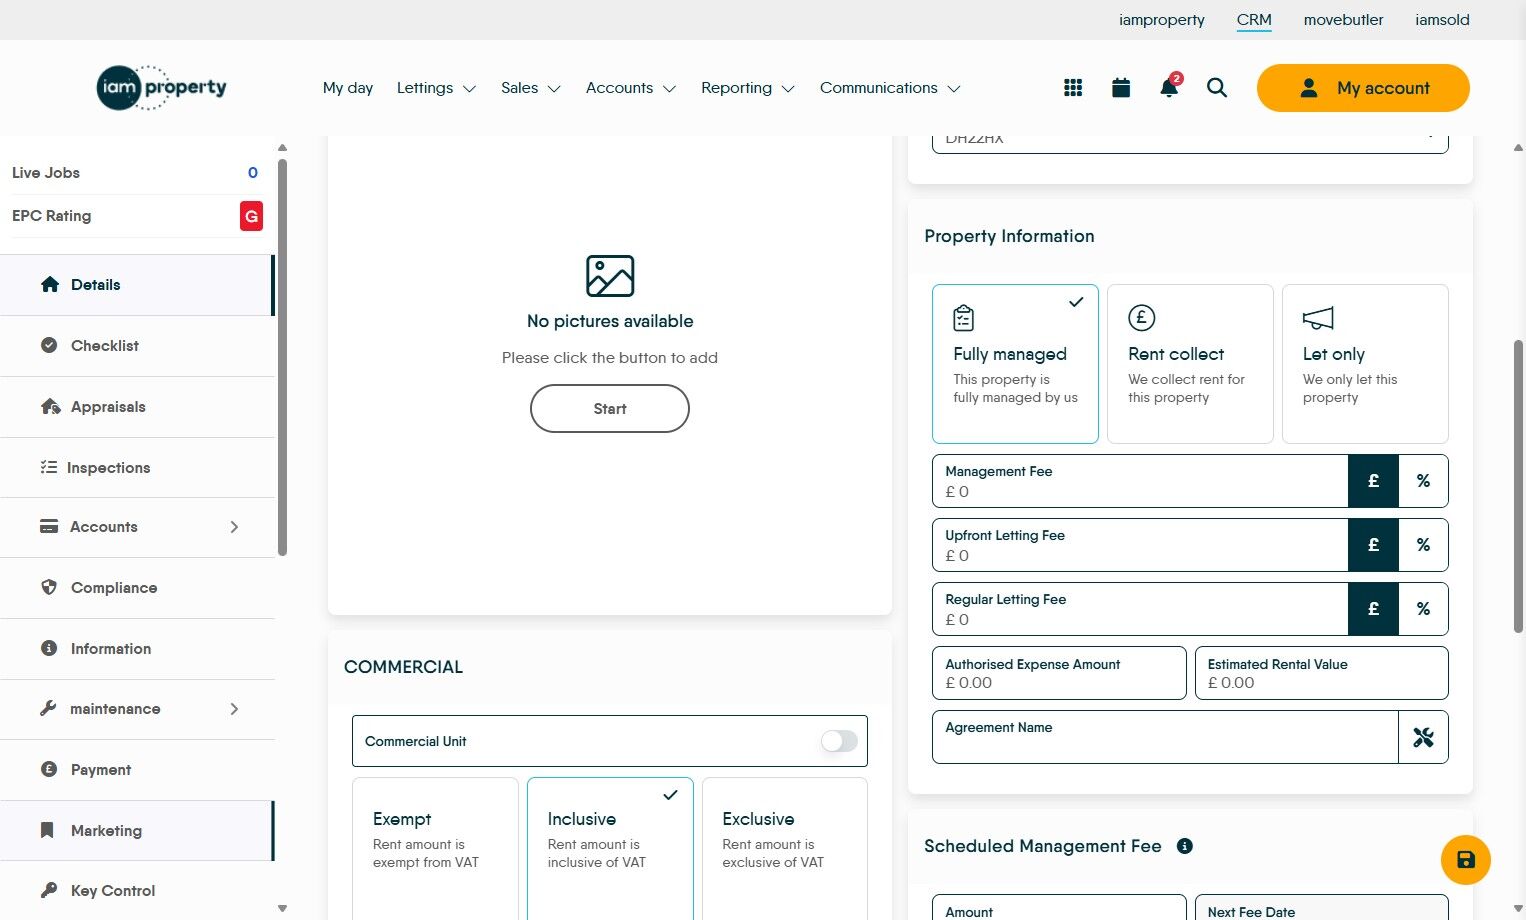Click the sidebar scroll-down arrow
This screenshot has width=1526, height=920.
tap(282, 908)
